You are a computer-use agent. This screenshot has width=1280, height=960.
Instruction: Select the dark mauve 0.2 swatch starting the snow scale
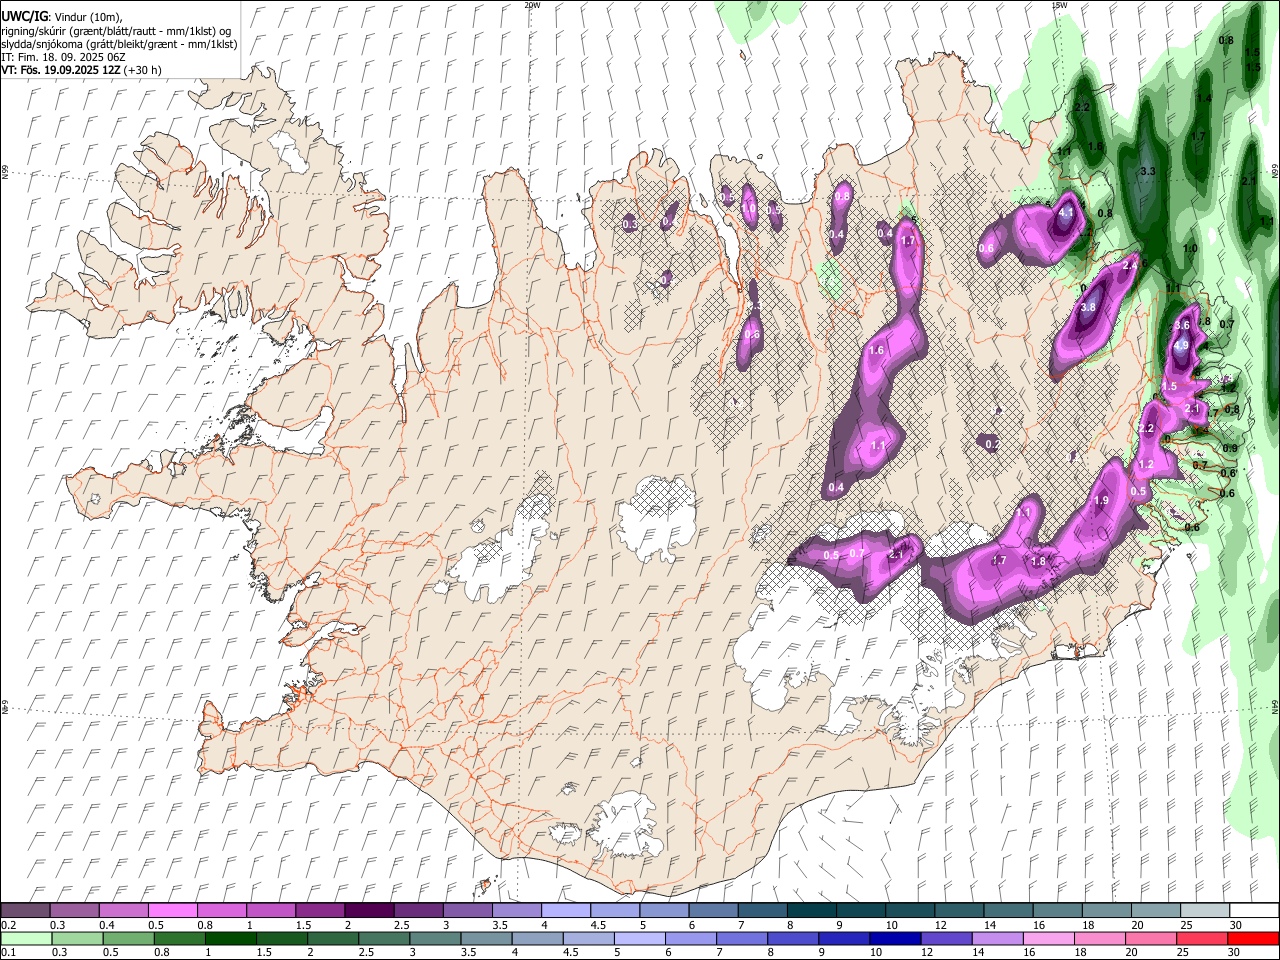(26, 910)
